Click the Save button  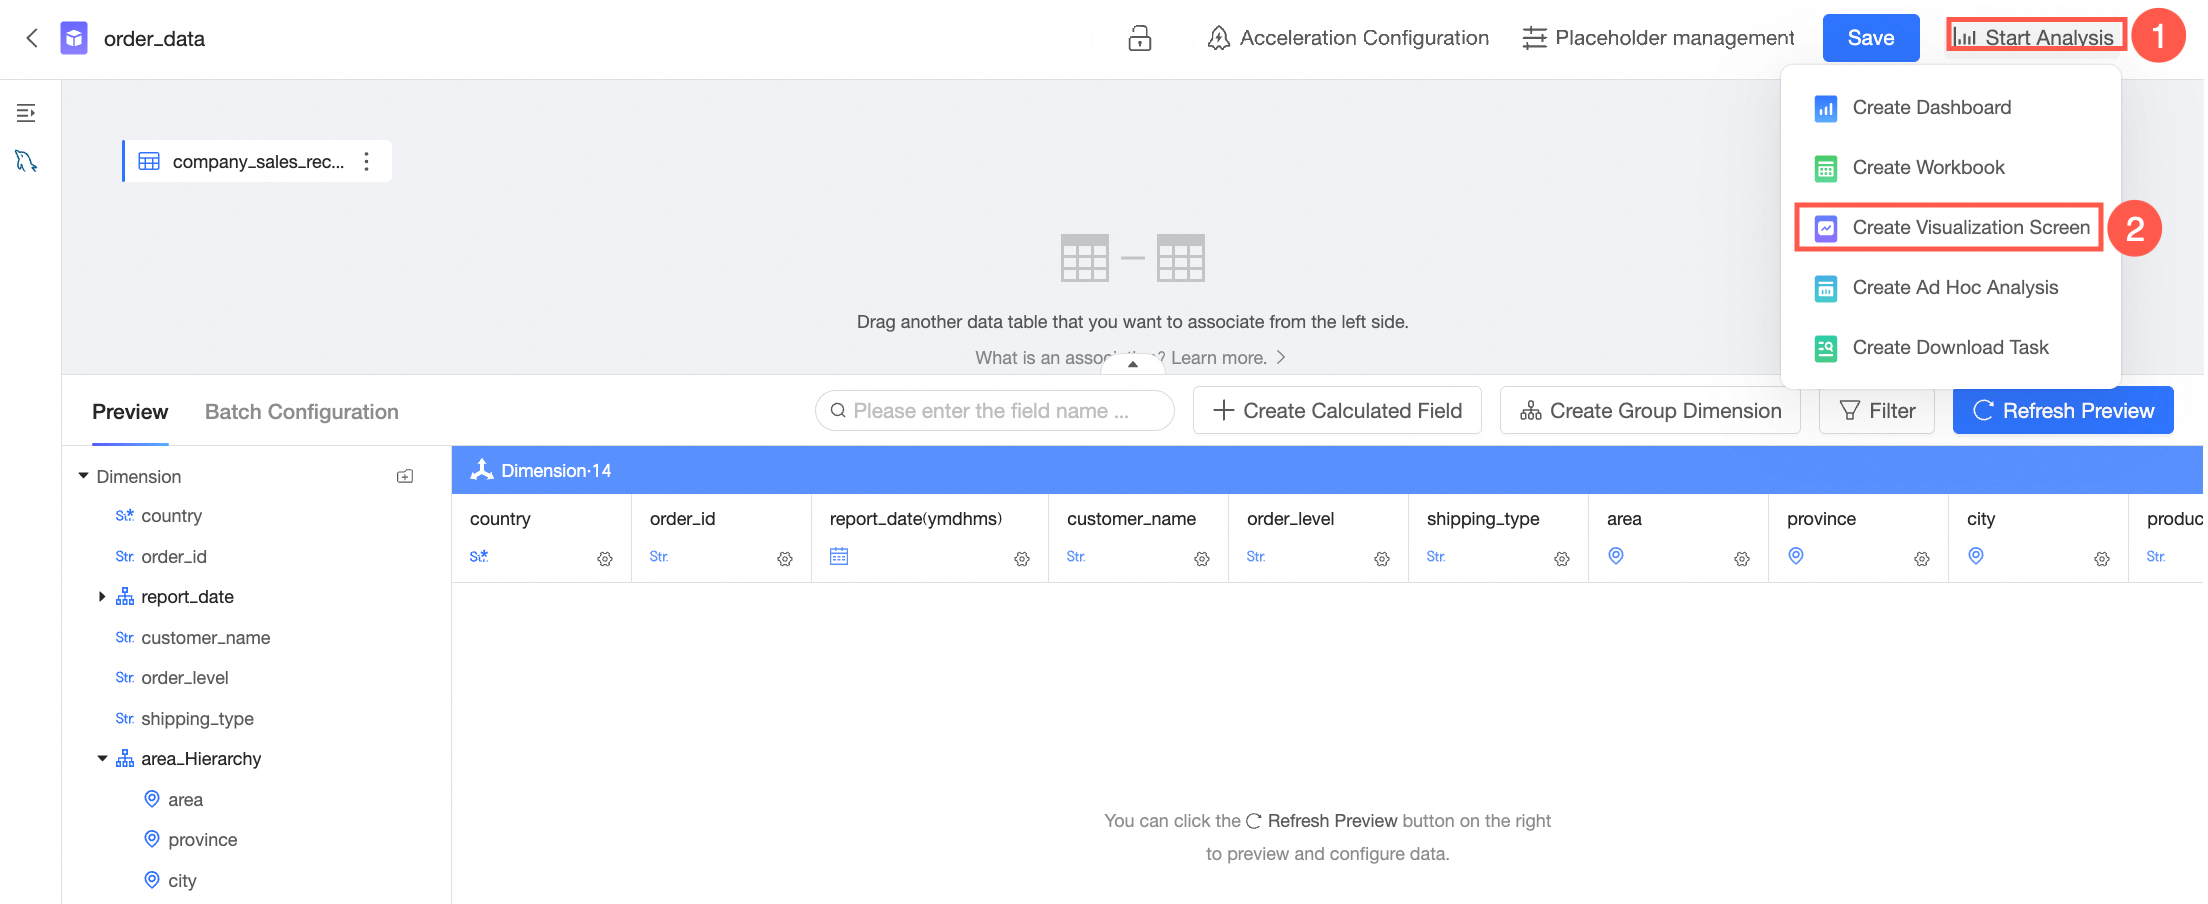[1870, 38]
